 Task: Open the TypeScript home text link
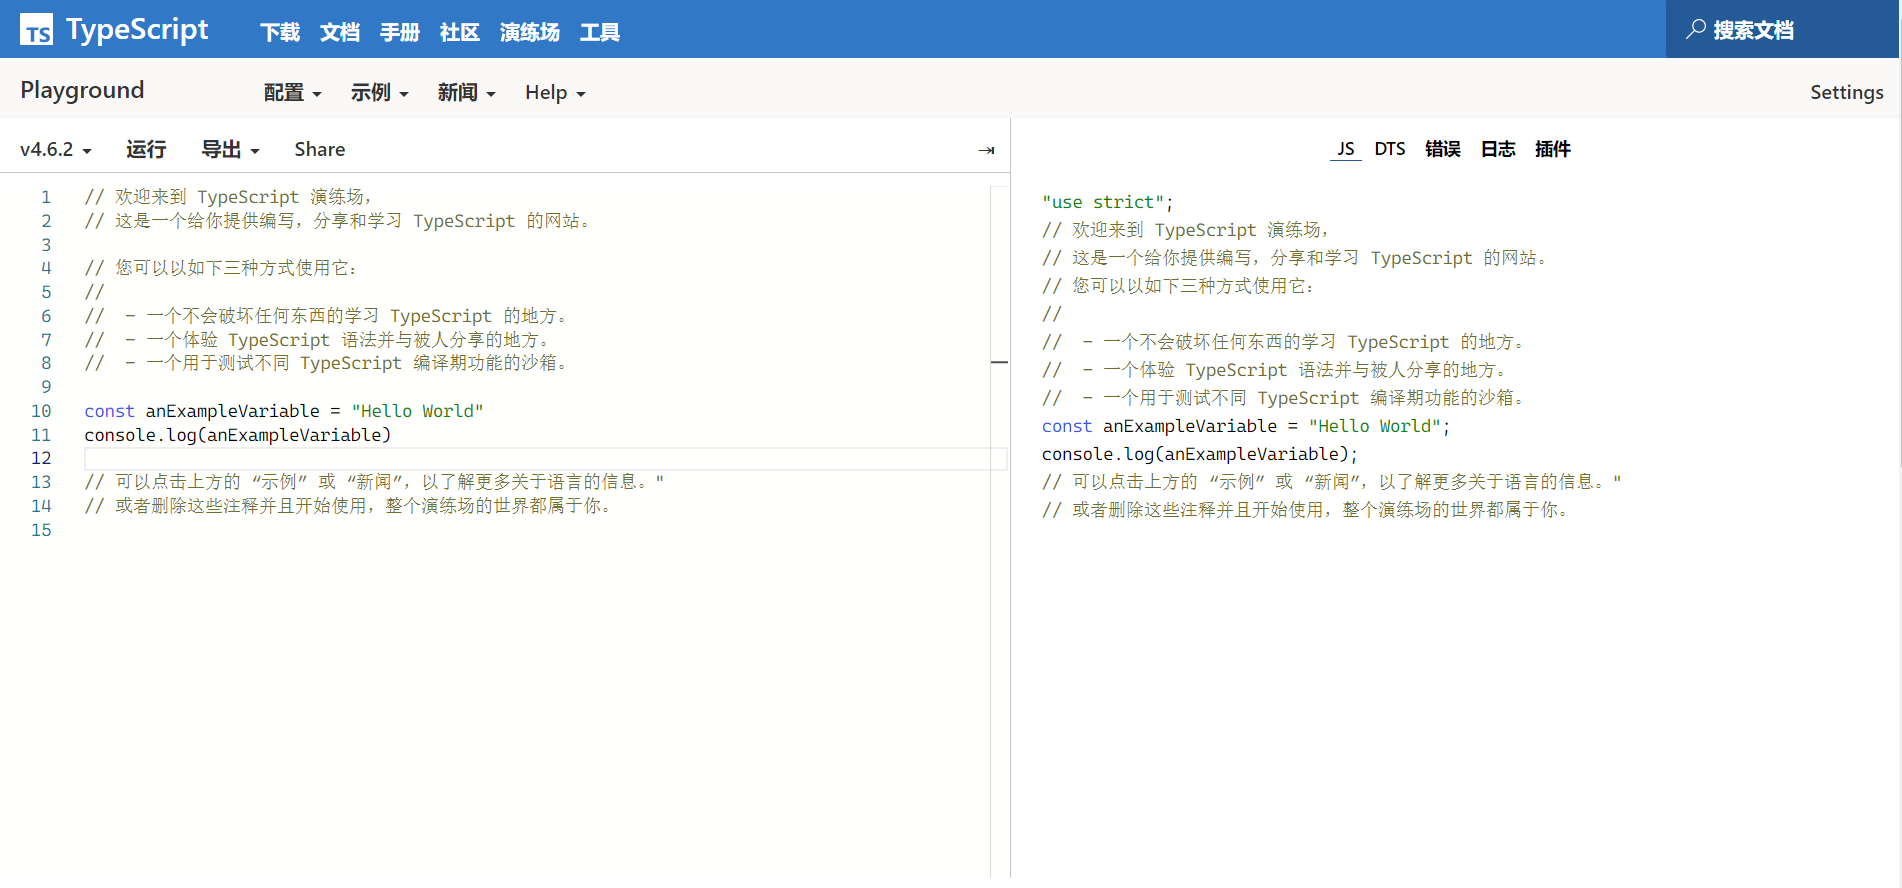click(x=137, y=30)
